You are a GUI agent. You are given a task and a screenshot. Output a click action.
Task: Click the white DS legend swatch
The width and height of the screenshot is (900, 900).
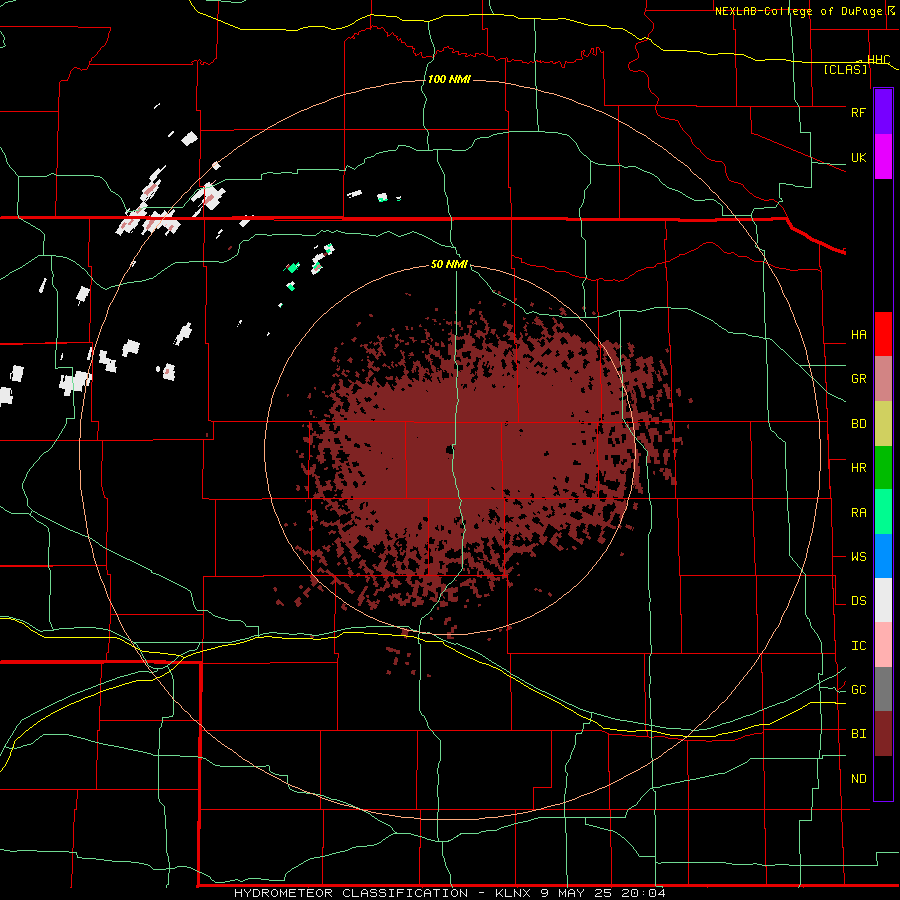(x=883, y=600)
